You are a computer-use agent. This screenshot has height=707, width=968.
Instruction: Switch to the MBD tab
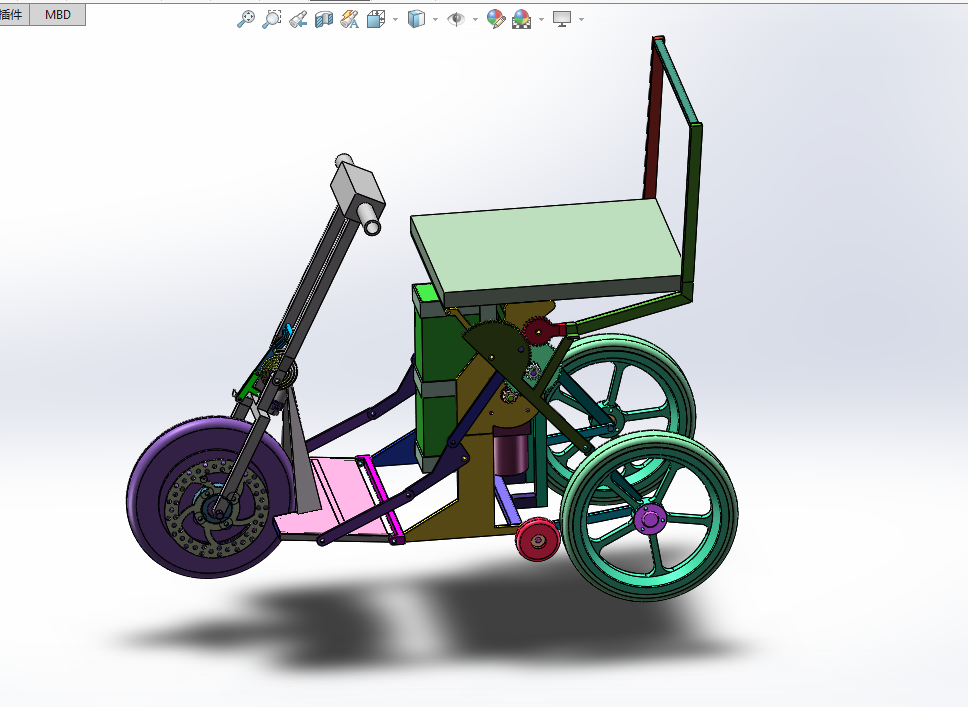pyautogui.click(x=58, y=14)
